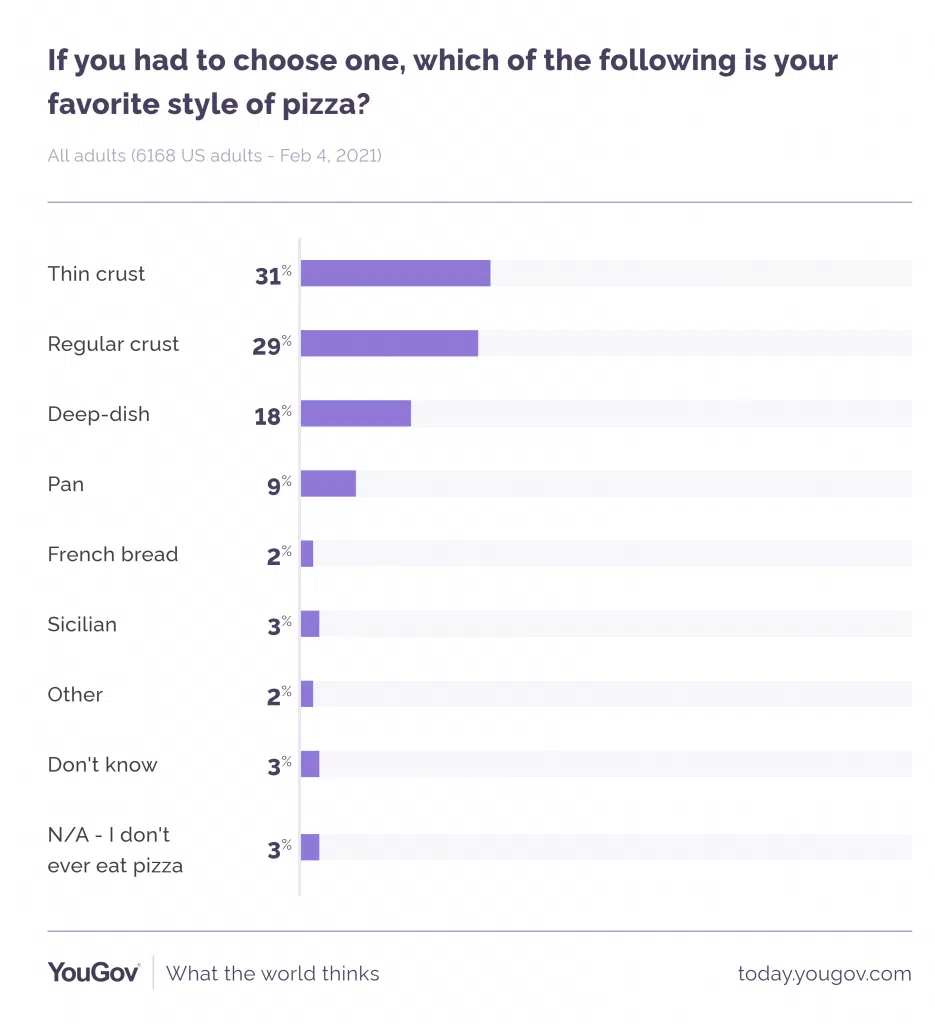Click the 18% Deep-dish percentage
The image size is (935, 1024).
point(272,415)
